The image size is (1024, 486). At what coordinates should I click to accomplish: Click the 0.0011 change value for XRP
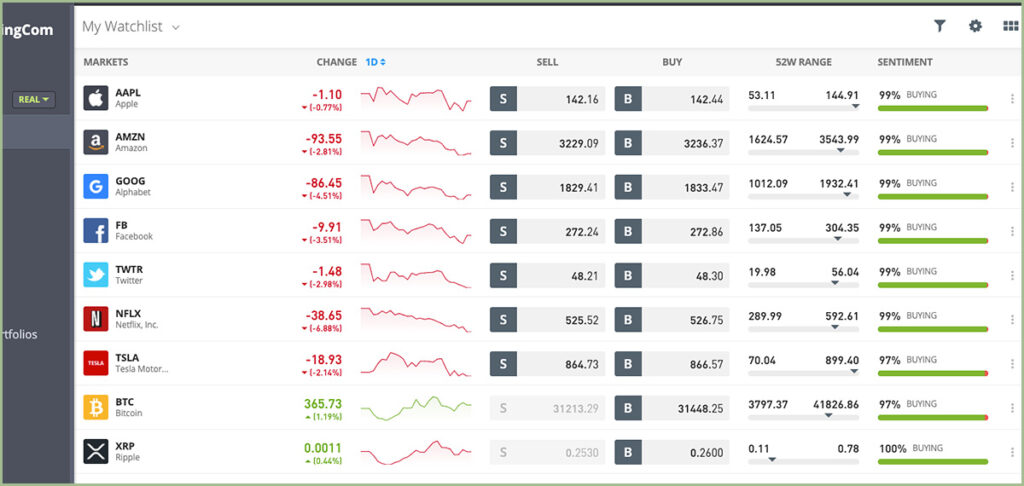tap(323, 448)
